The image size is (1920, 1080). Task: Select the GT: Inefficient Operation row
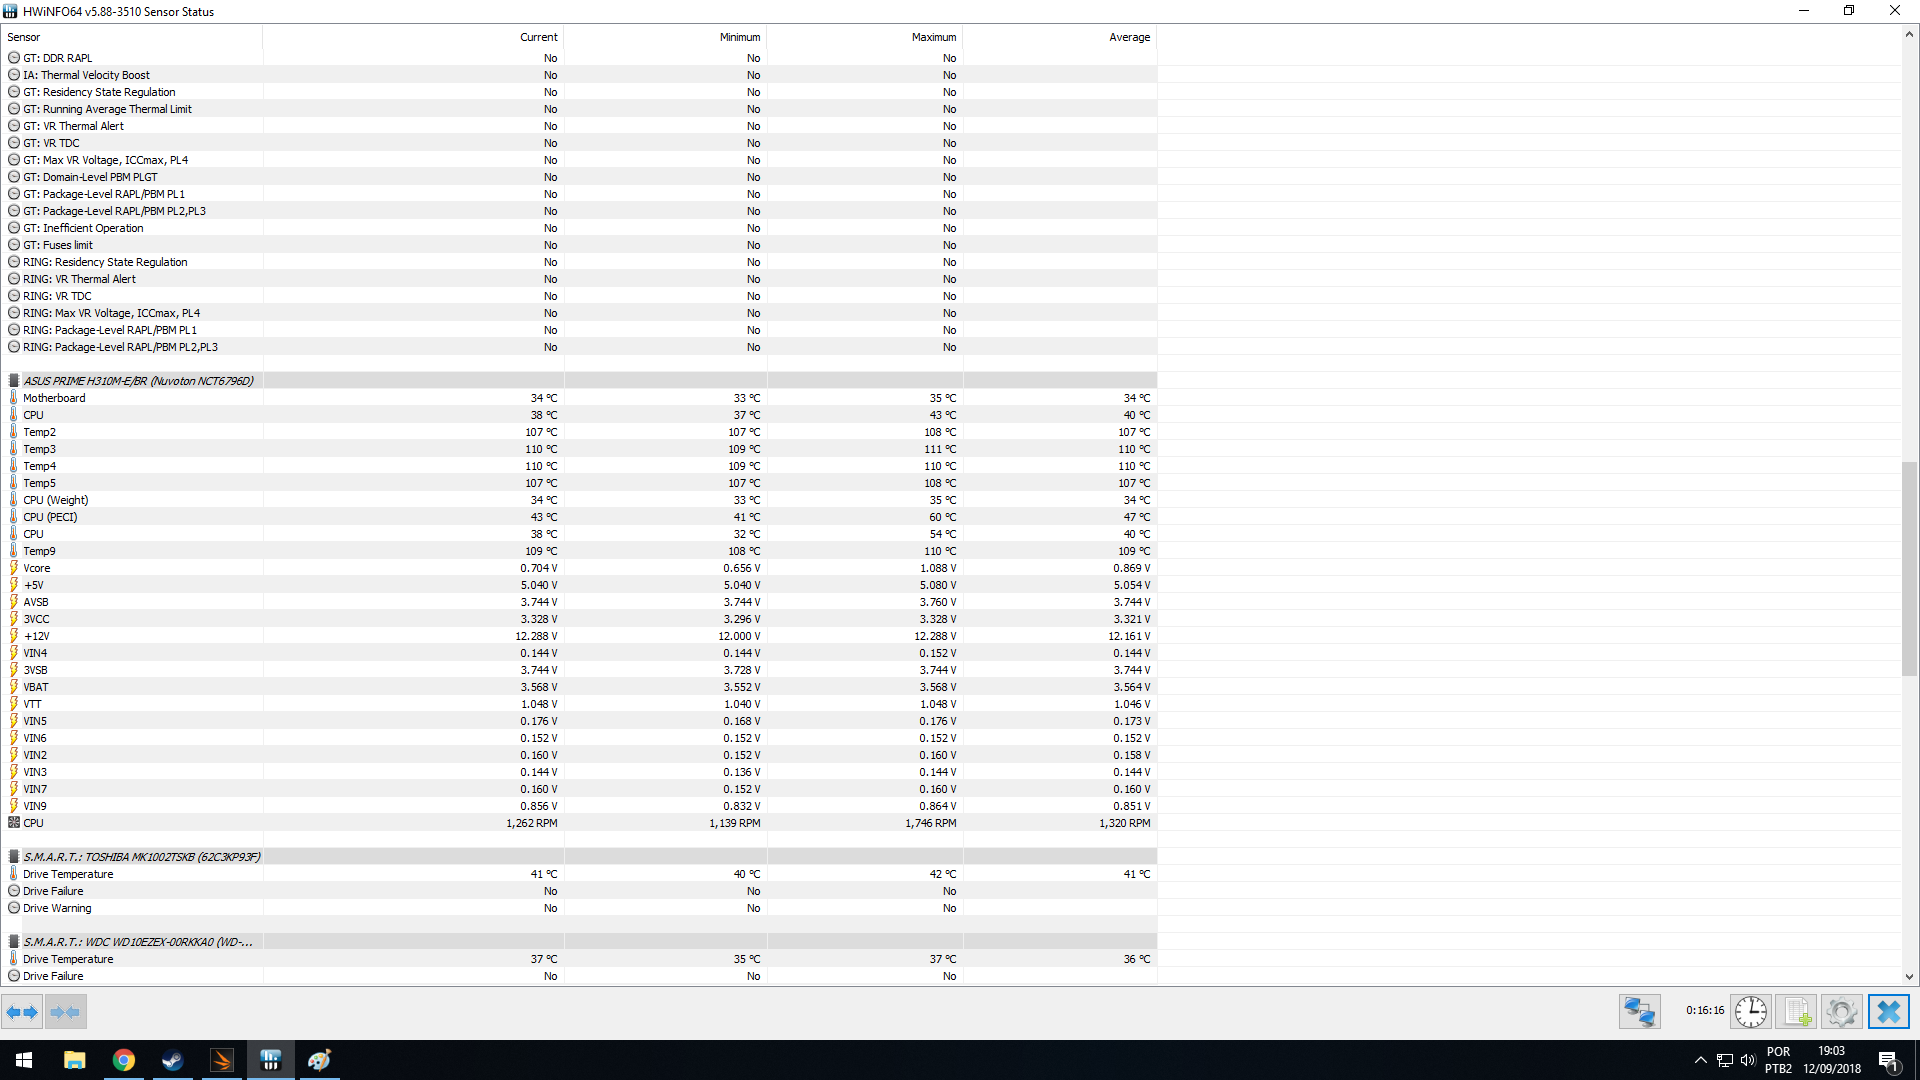(580, 228)
